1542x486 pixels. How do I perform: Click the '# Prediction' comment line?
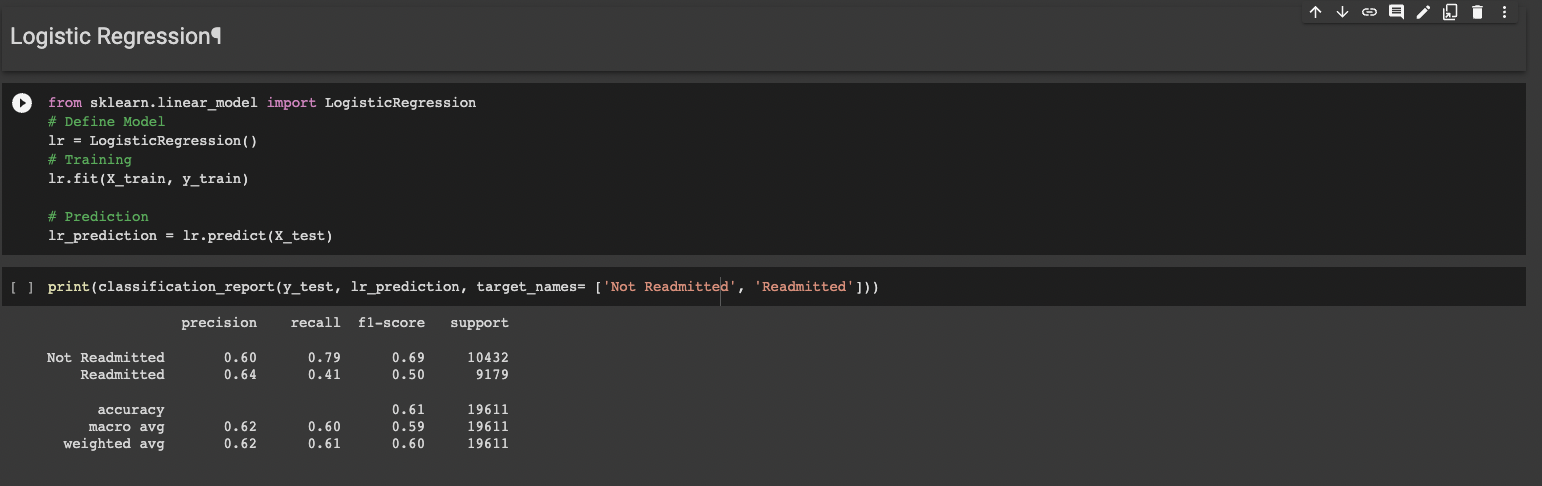click(98, 217)
